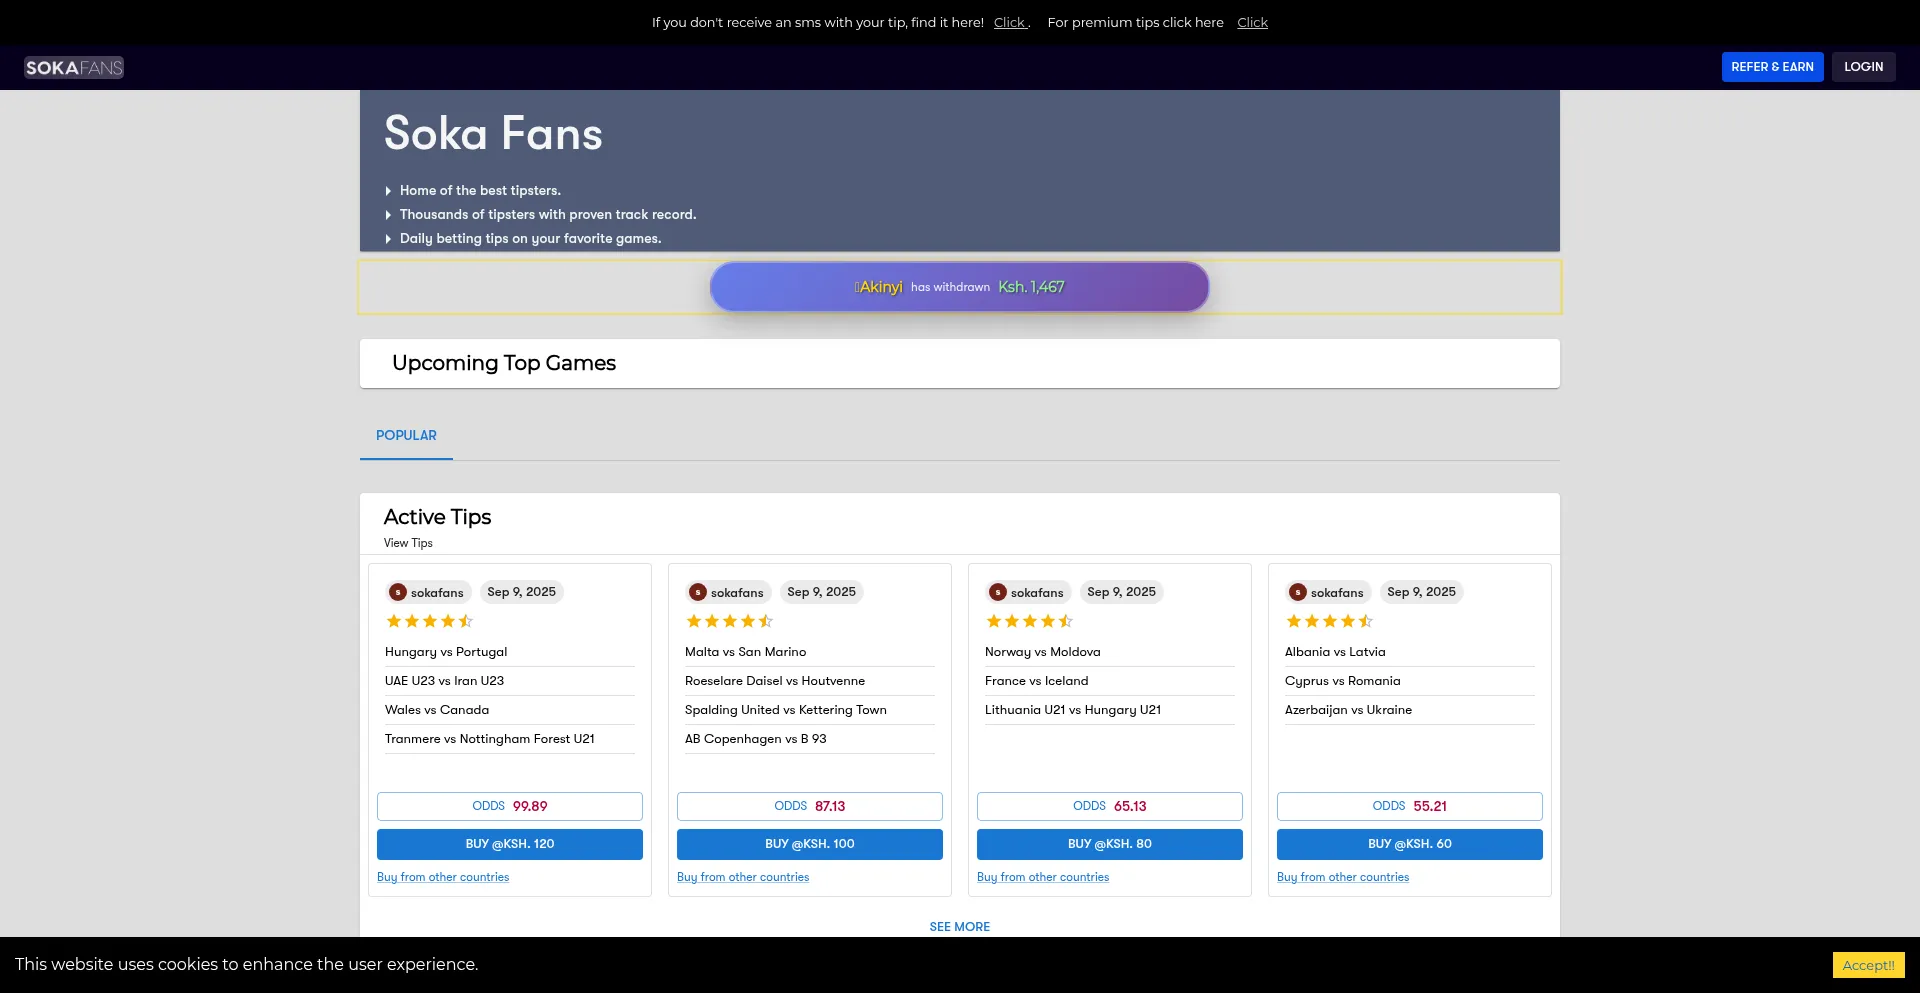Click the ODDS 65.13 box
The image size is (1920, 993).
coord(1110,806)
